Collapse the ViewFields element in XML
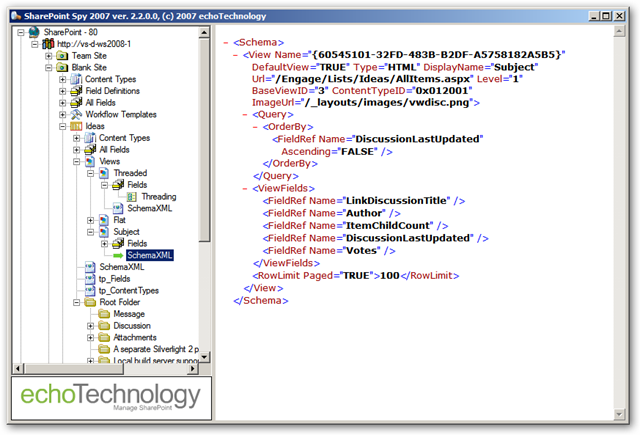 click(x=245, y=189)
